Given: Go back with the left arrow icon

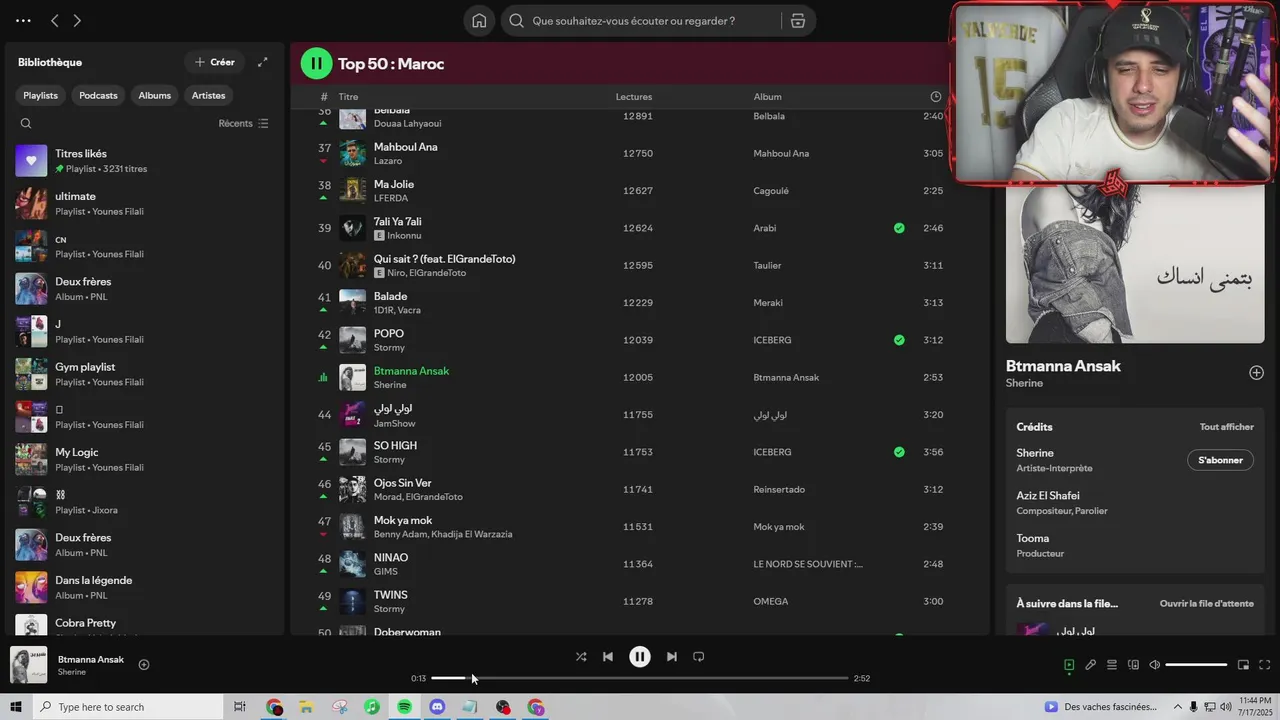Looking at the screenshot, I should (55, 21).
